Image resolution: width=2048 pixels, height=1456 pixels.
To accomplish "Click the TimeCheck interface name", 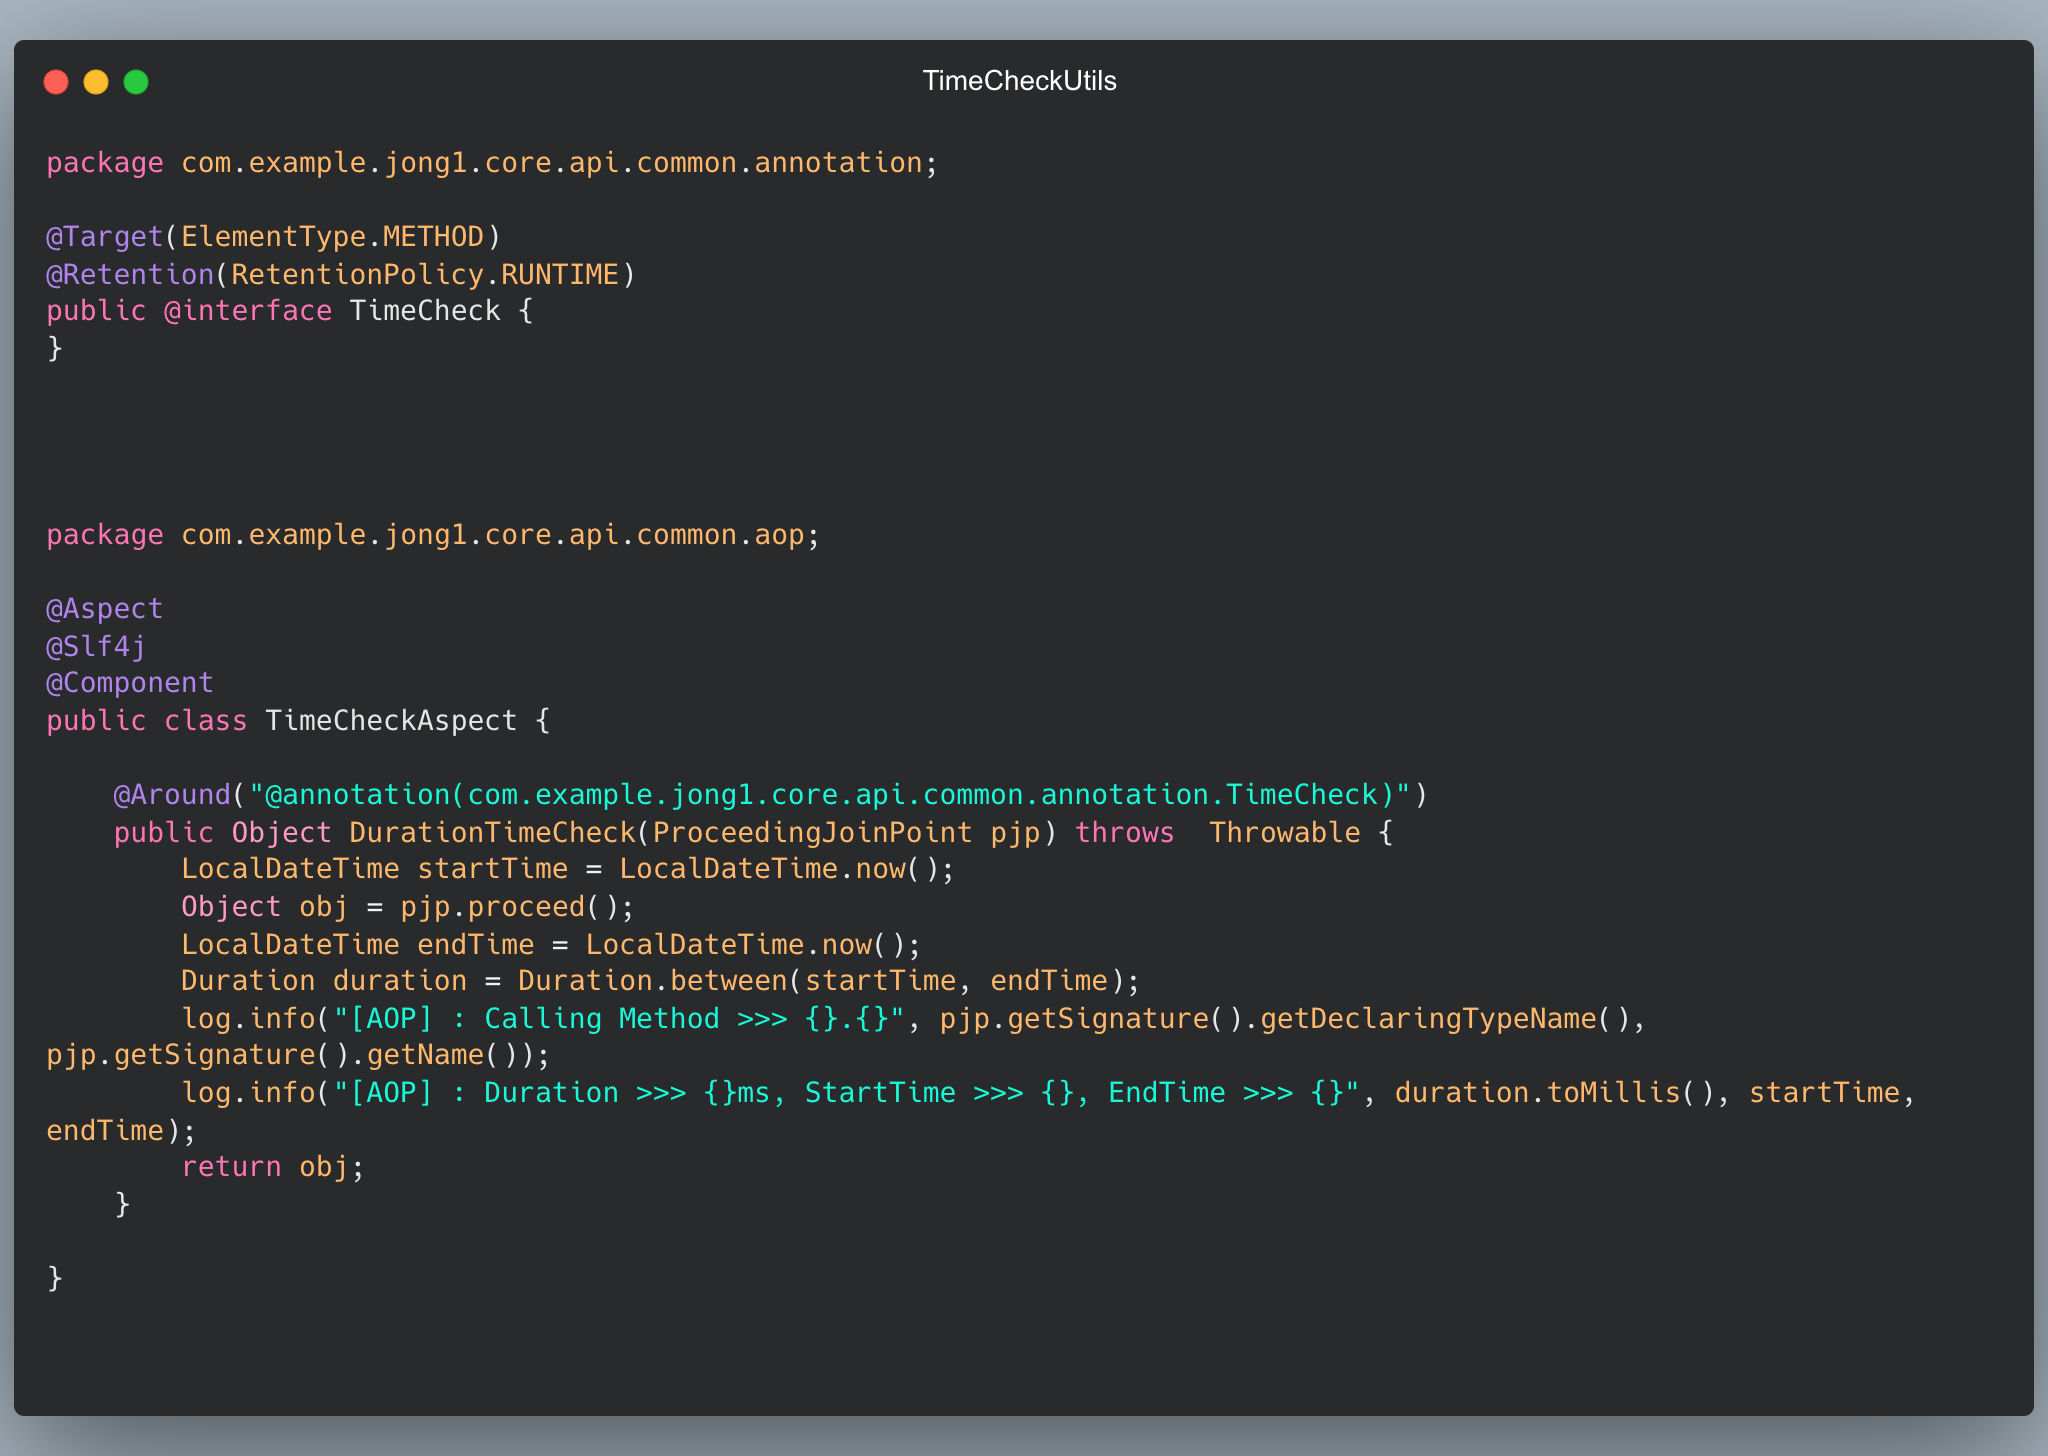I will (425, 311).
